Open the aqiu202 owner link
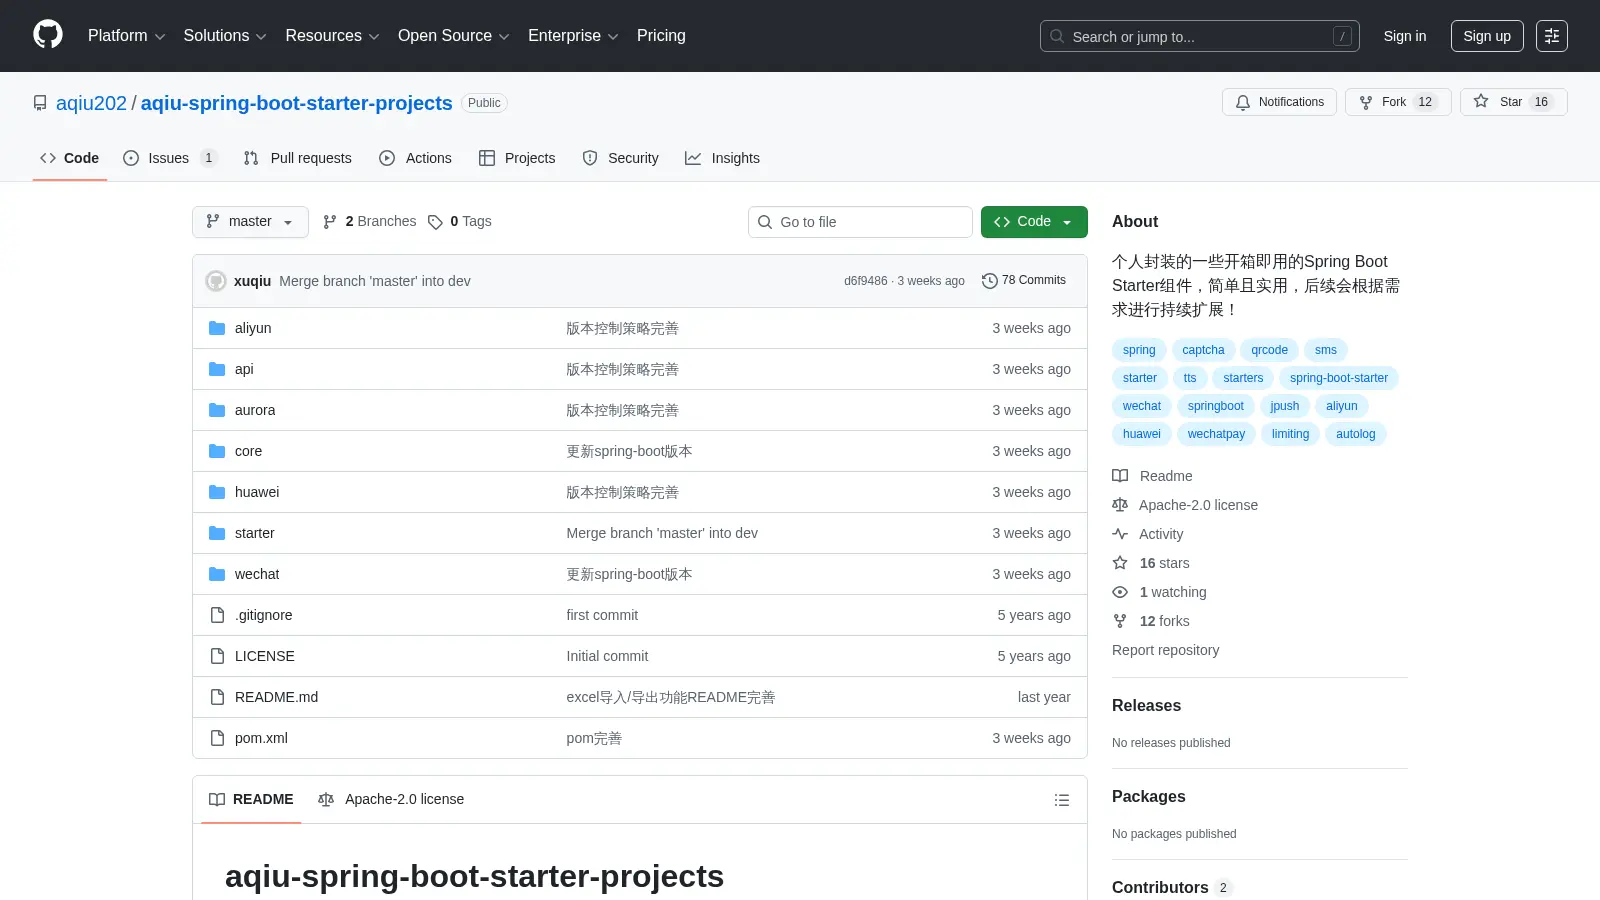 (91, 103)
